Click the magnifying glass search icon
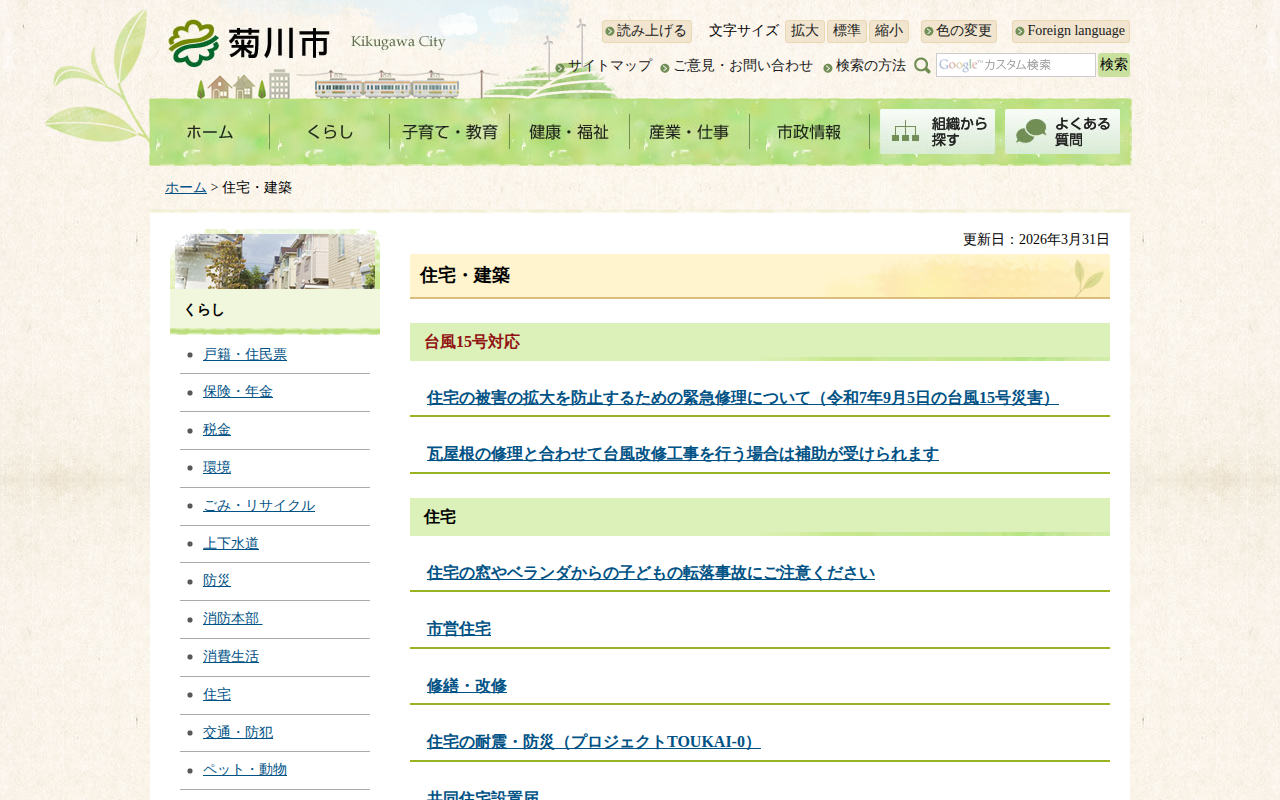Screen dimensions: 1280x800 coord(922,66)
